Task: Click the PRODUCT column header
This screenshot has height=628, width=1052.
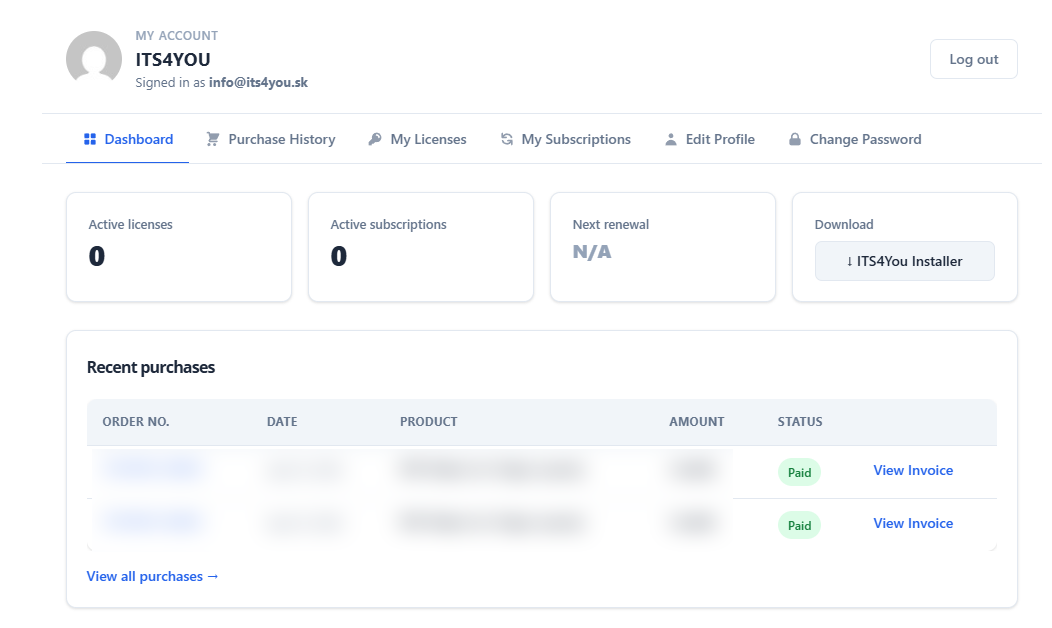Action: click(x=428, y=421)
